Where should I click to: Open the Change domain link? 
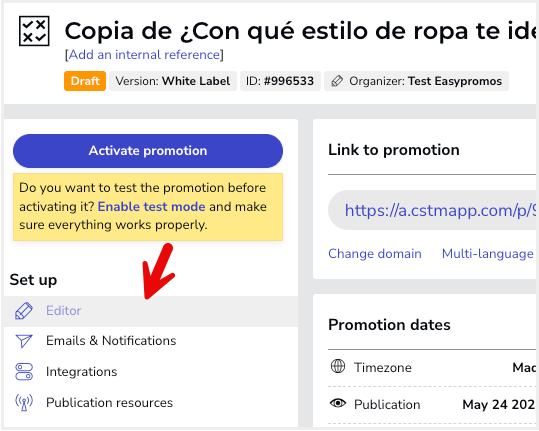pos(375,254)
